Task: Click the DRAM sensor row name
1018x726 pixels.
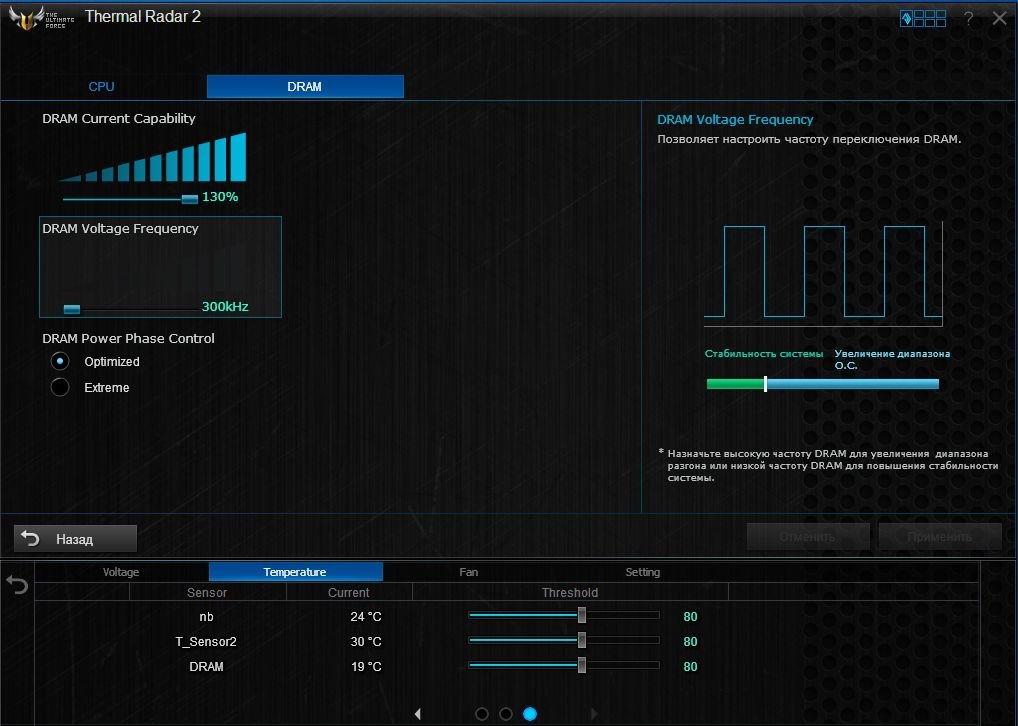Action: [x=206, y=667]
